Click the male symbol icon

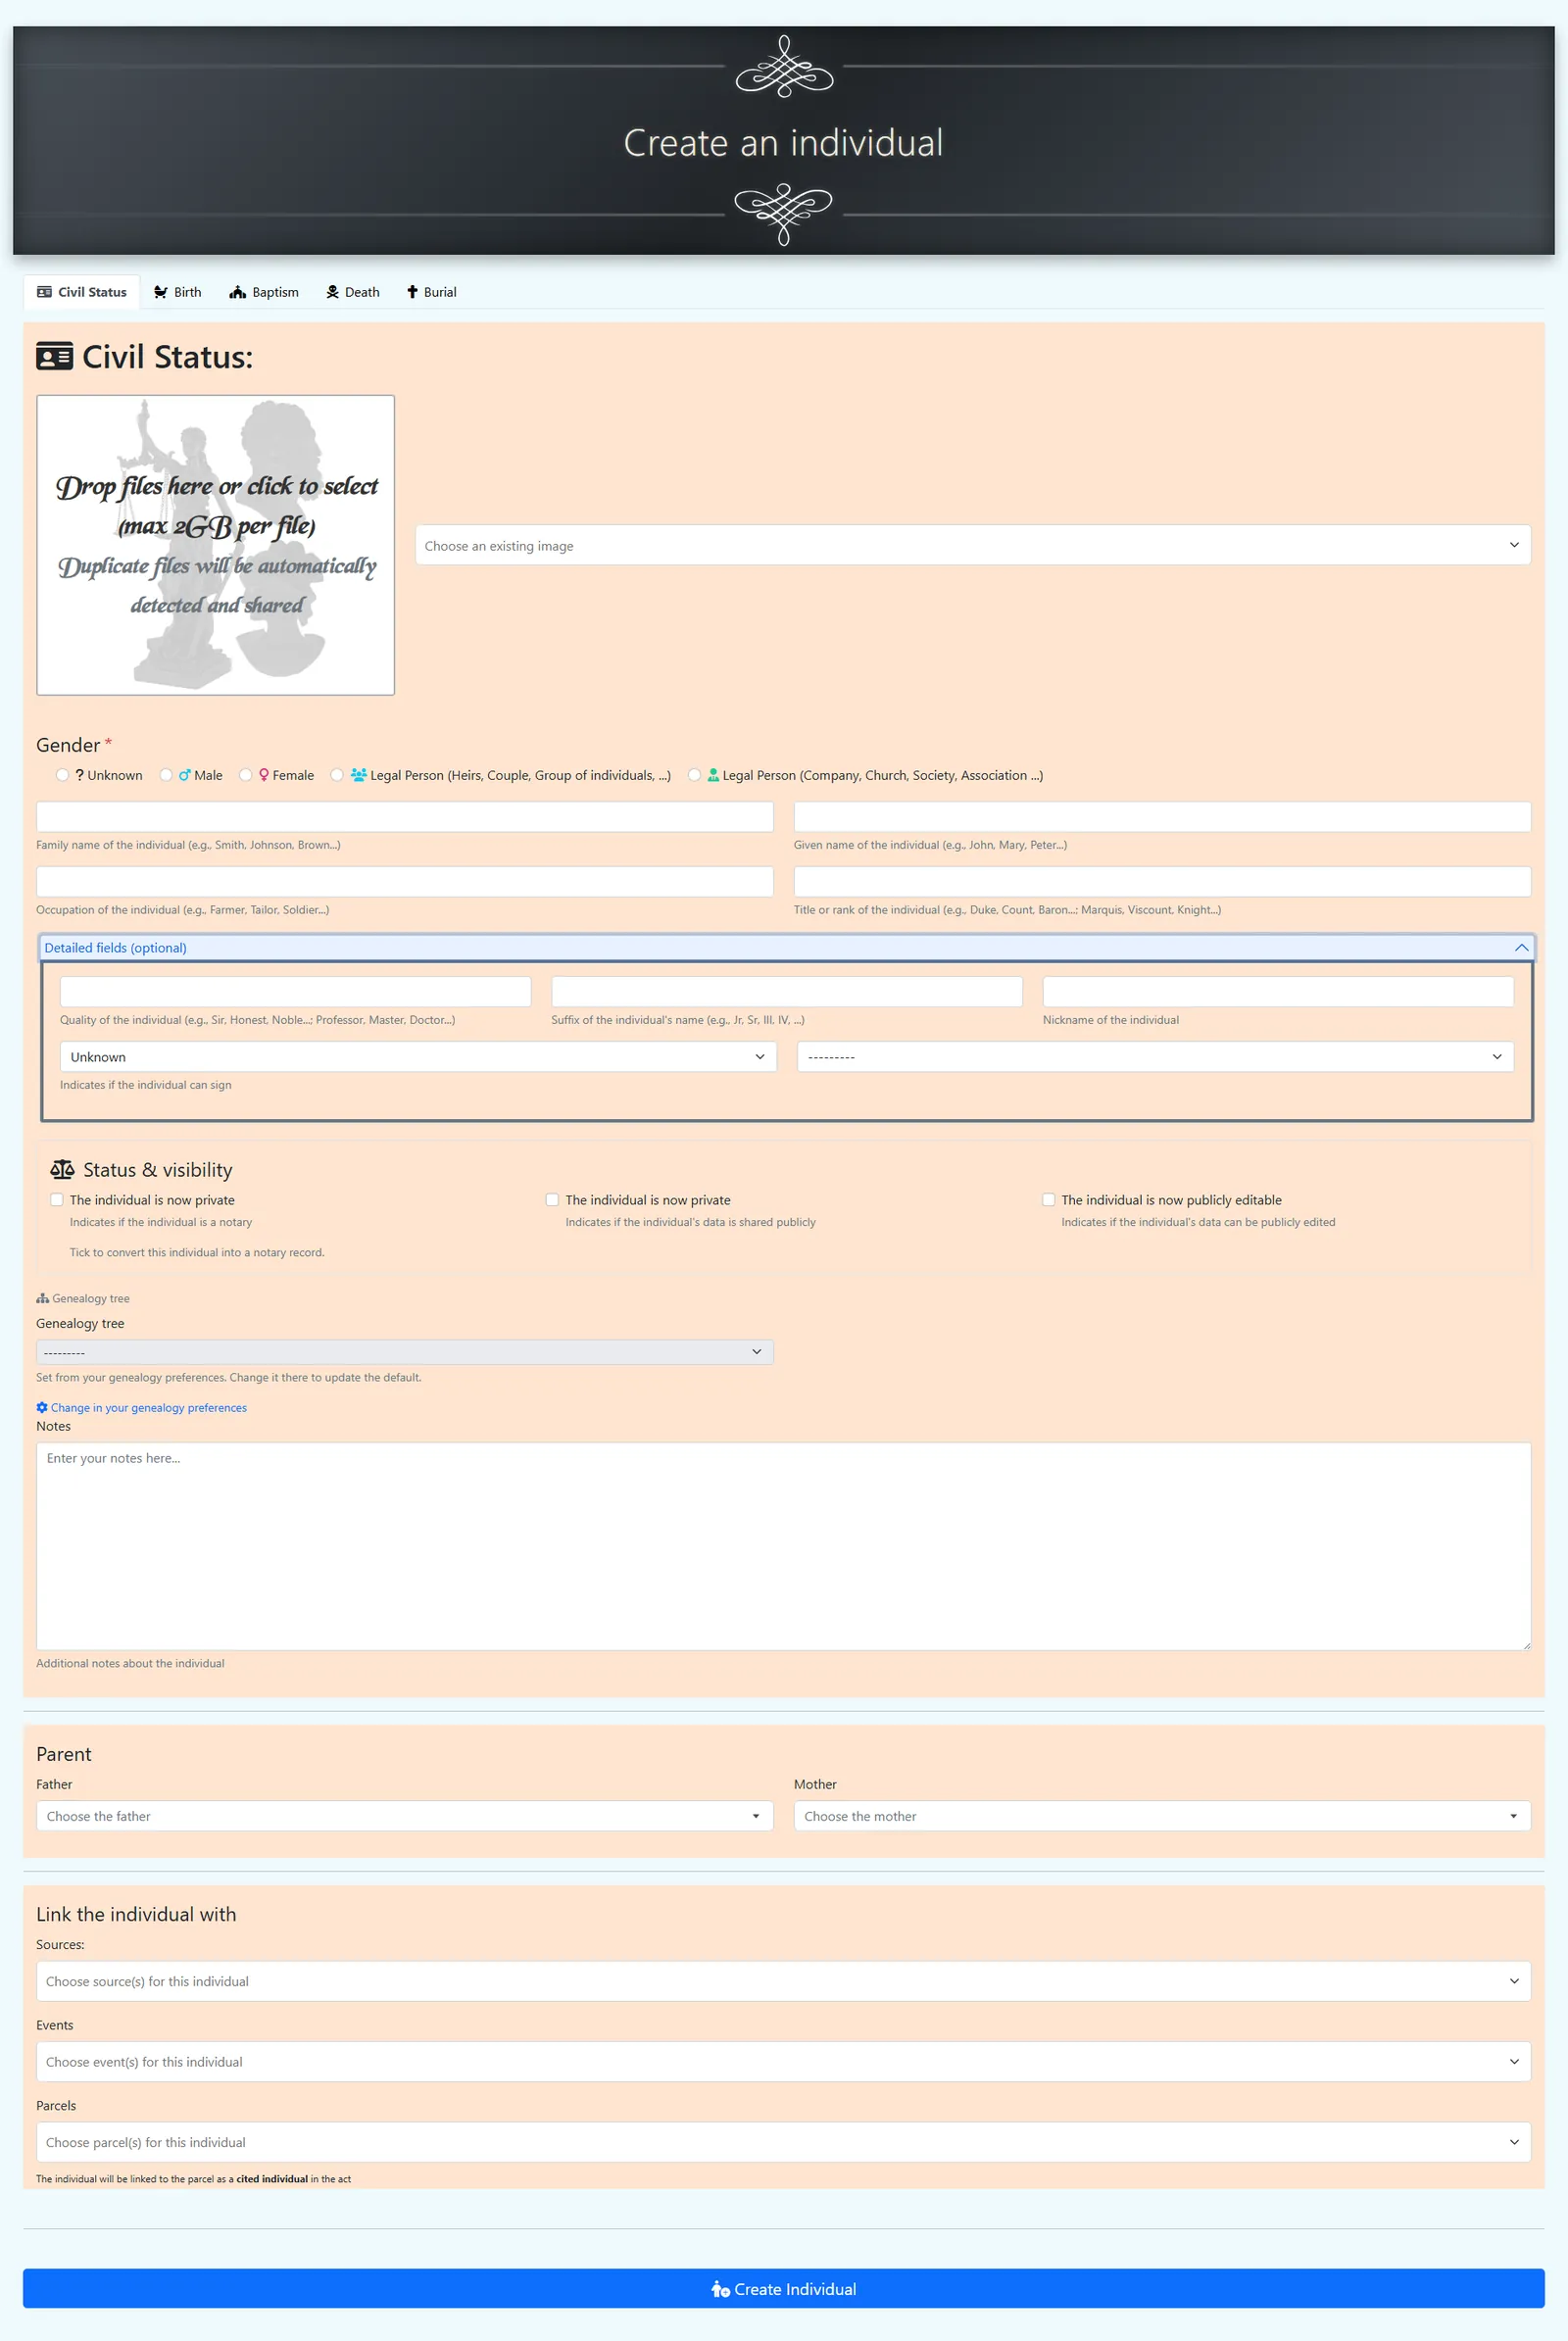[185, 775]
